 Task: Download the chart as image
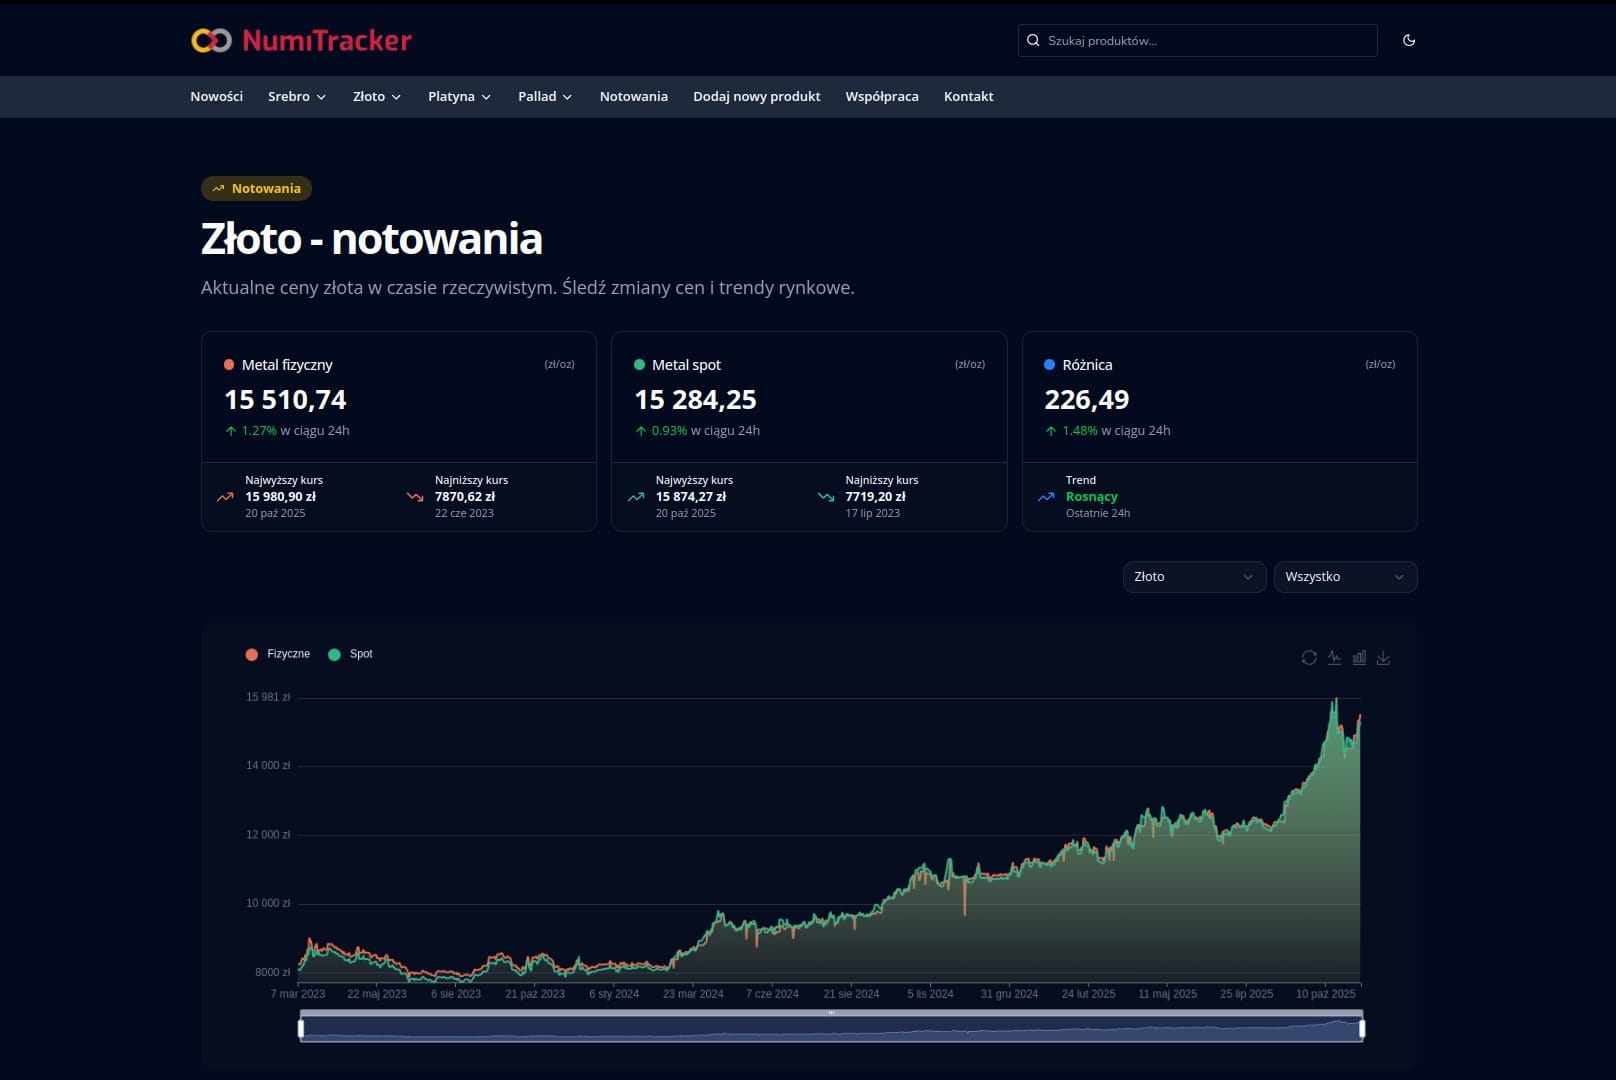pos(1384,658)
